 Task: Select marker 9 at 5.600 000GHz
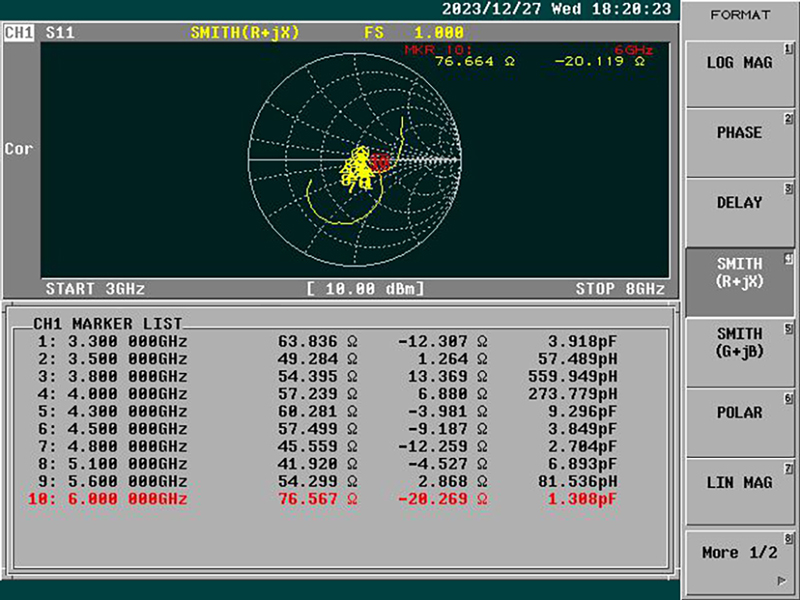click(x=112, y=482)
